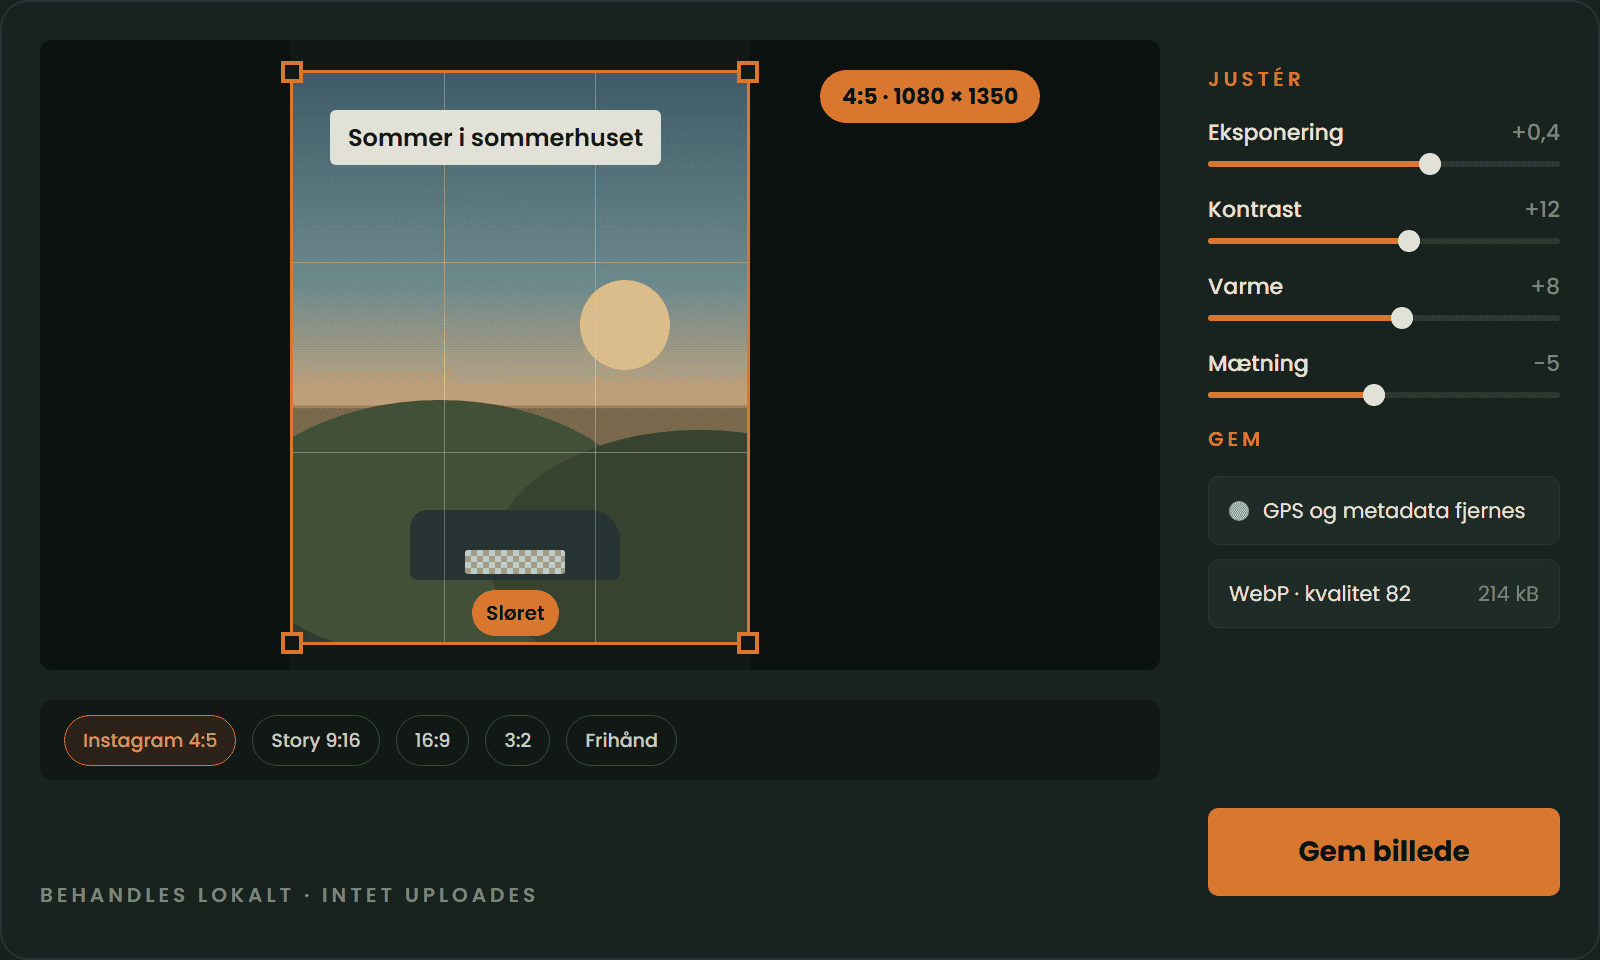Screen dimensions: 1600x960
Task: Click the sun in the photo preview
Action: [x=625, y=325]
